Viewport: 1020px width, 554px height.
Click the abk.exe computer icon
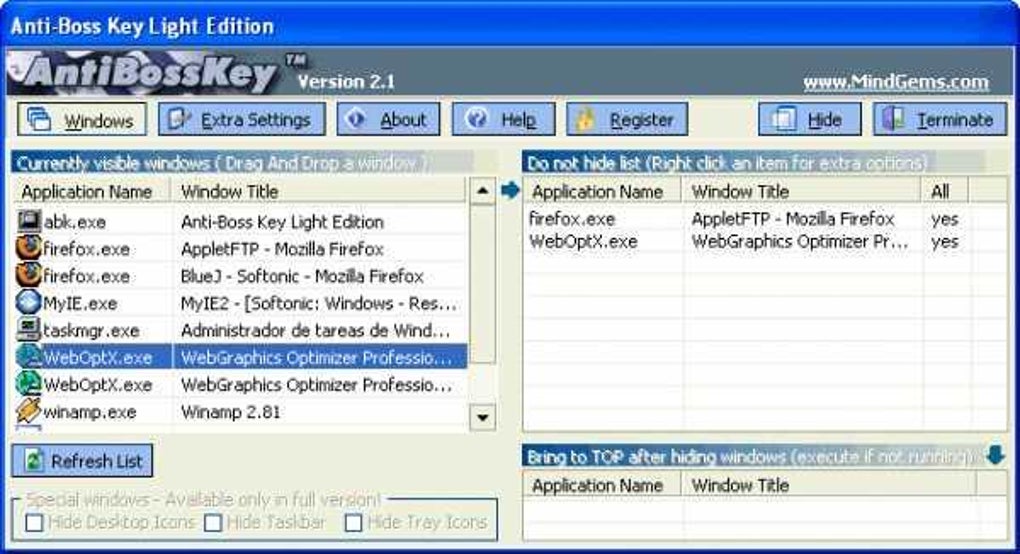tap(28, 221)
